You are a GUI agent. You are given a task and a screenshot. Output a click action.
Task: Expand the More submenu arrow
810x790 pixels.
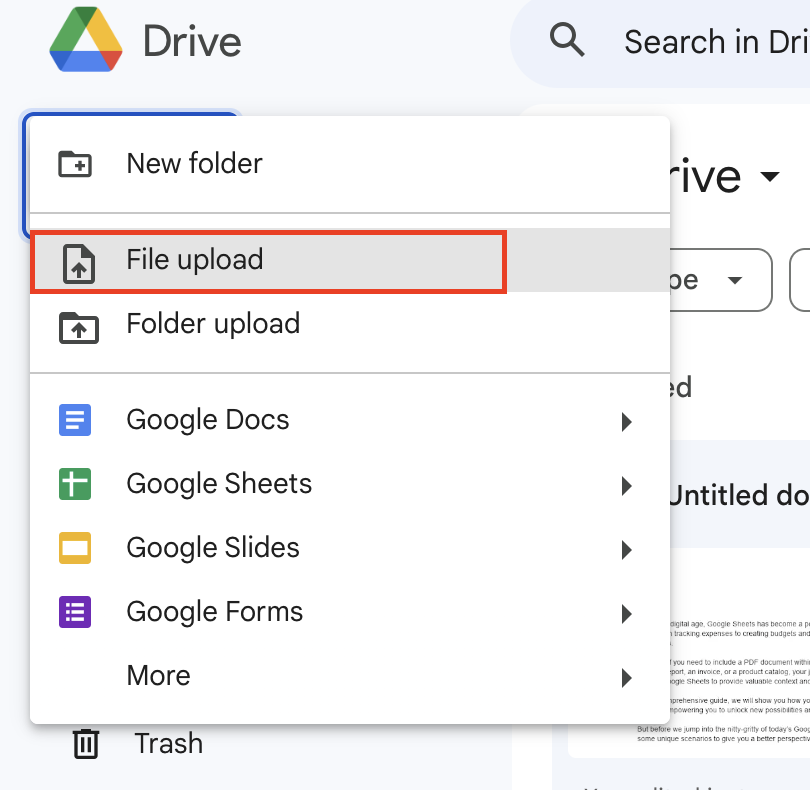pos(627,678)
